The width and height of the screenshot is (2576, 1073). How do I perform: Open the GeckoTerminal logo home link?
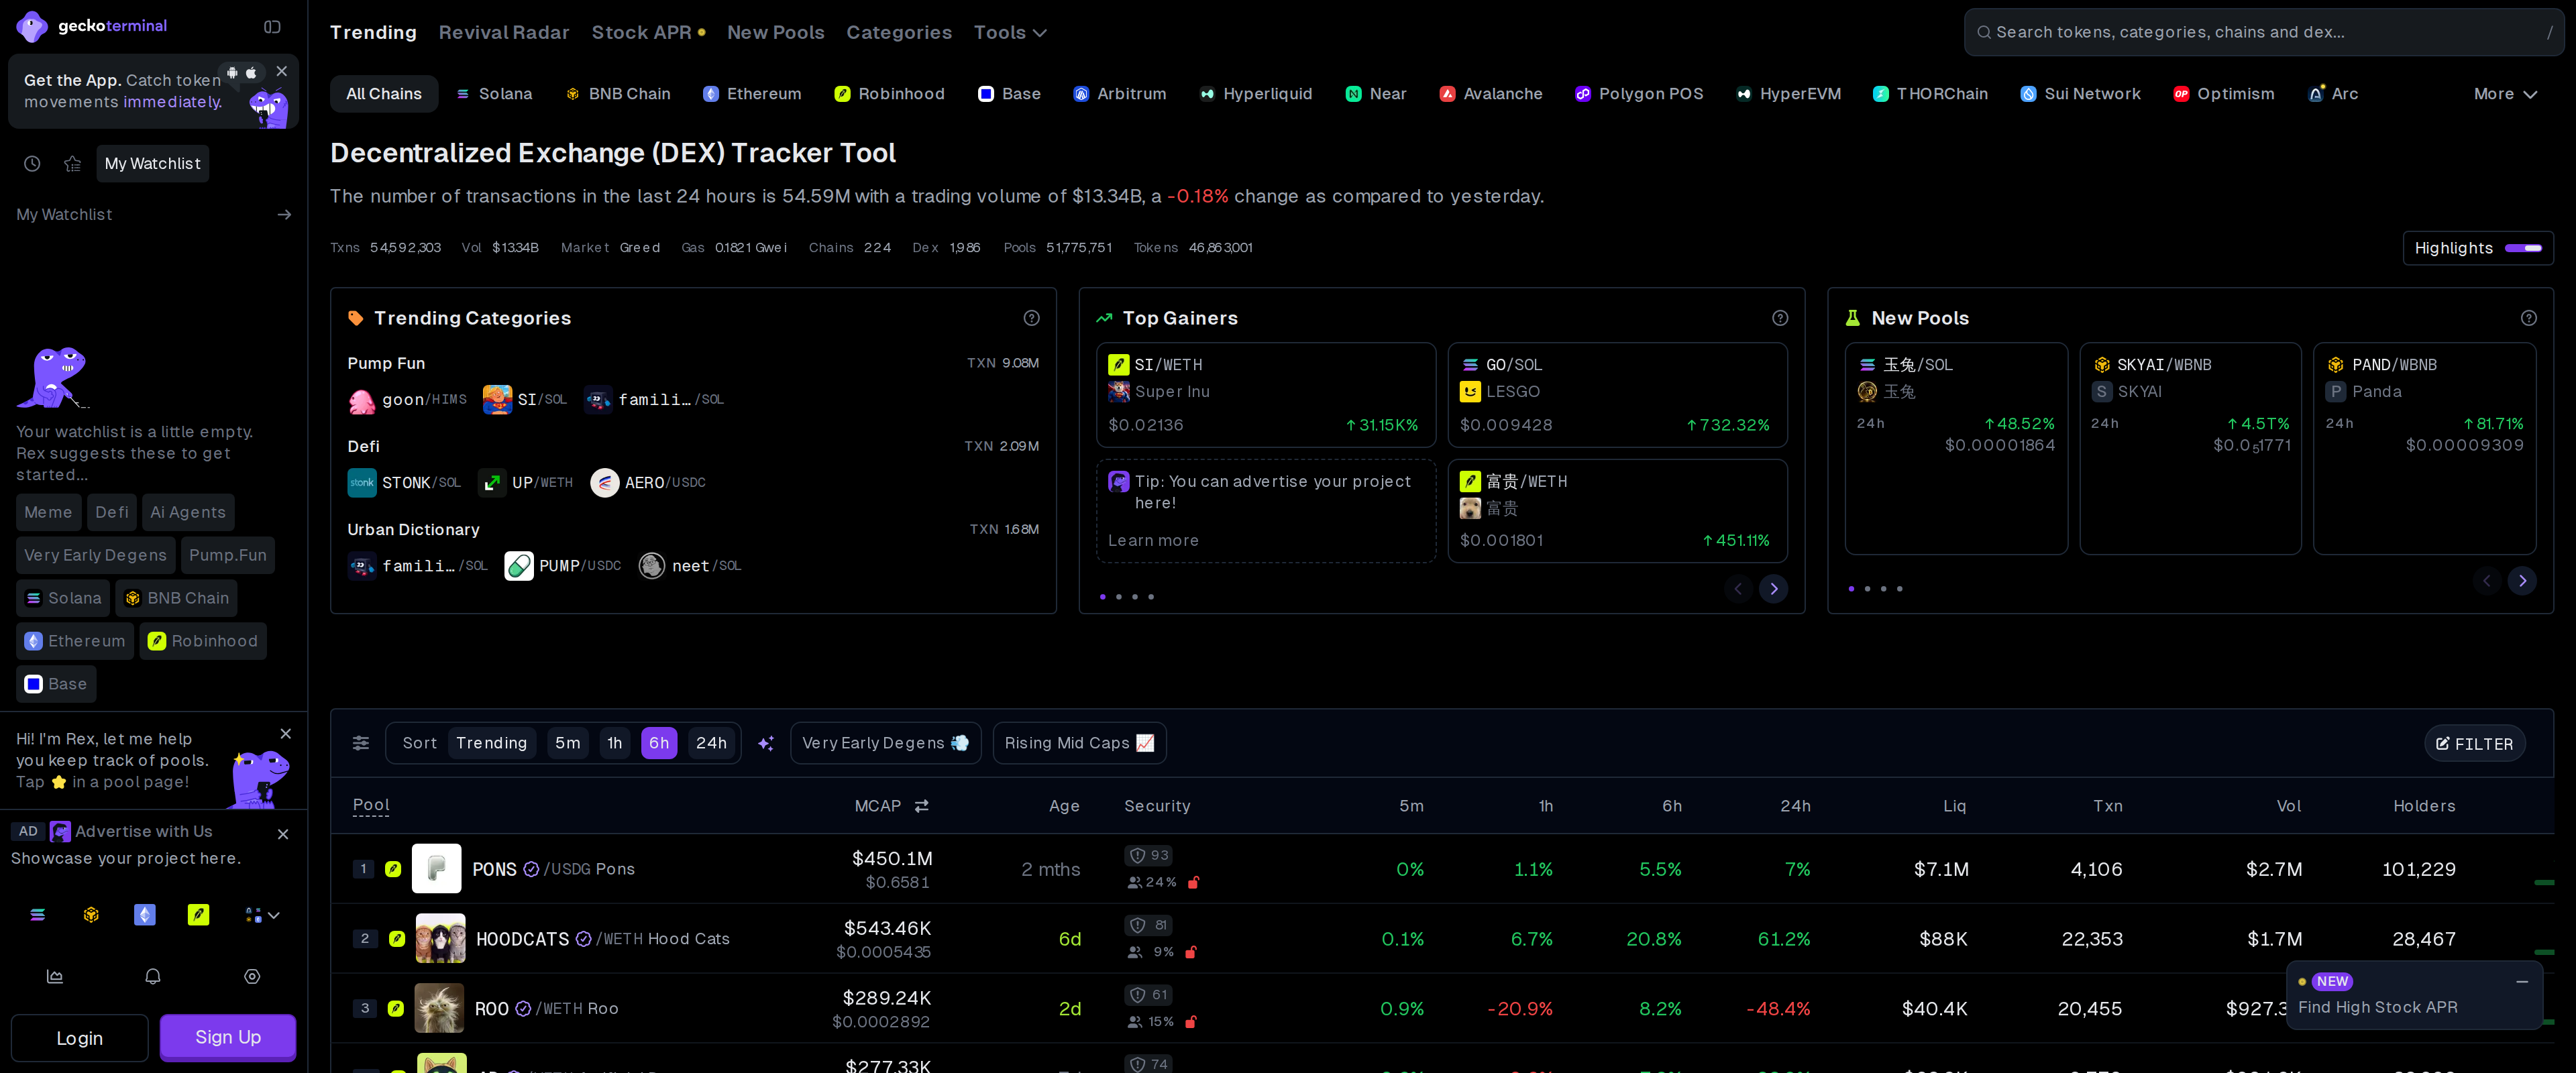tap(92, 26)
